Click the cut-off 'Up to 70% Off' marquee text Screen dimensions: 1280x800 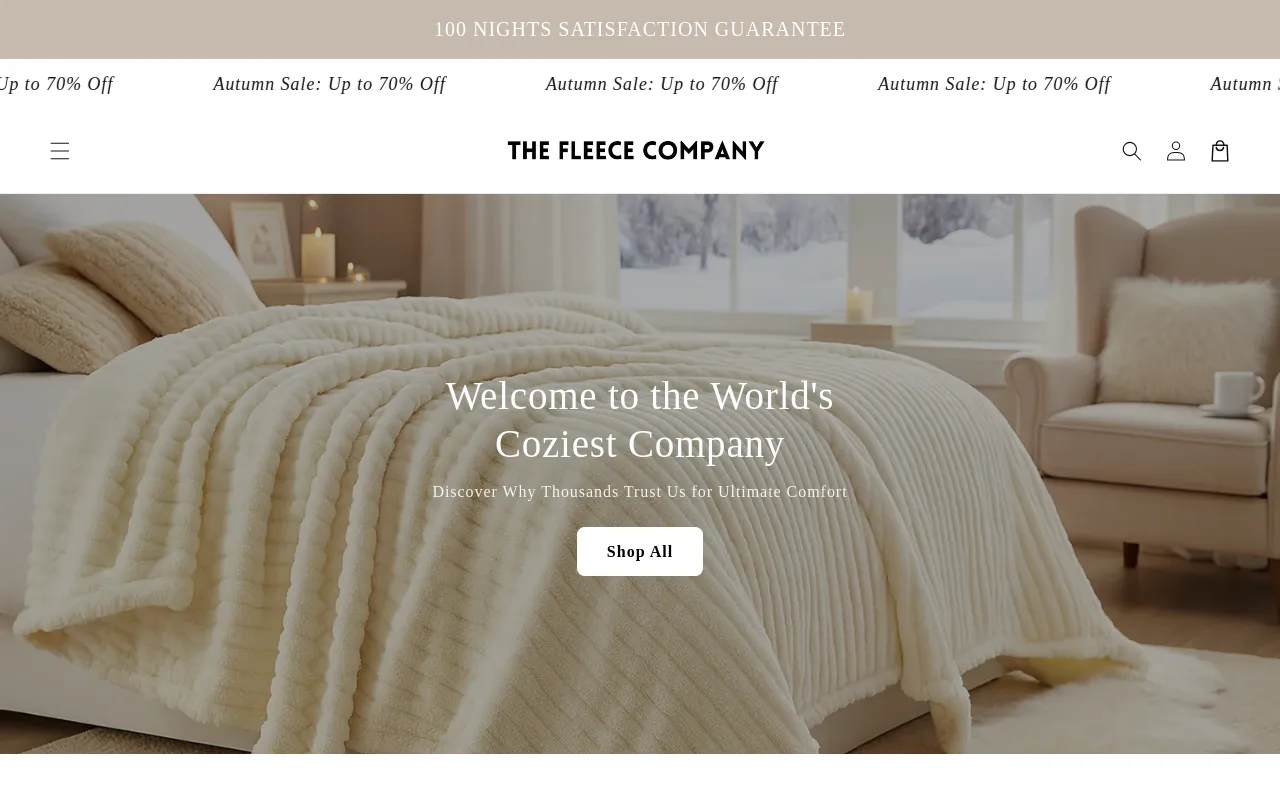pos(57,84)
